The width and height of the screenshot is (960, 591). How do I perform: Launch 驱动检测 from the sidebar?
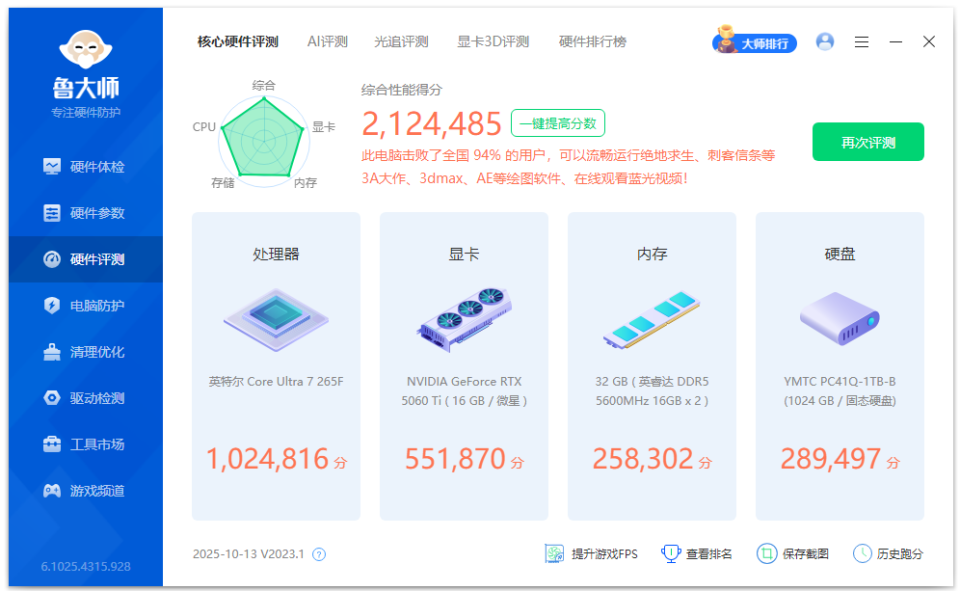pyautogui.click(x=85, y=398)
